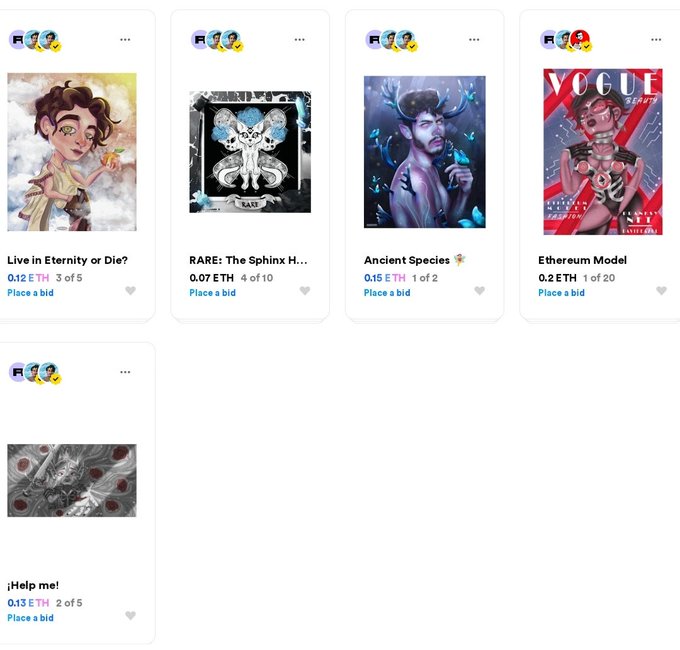The image size is (680, 650).
Task: Heart the Ethereum Model card
Action: coord(661,291)
